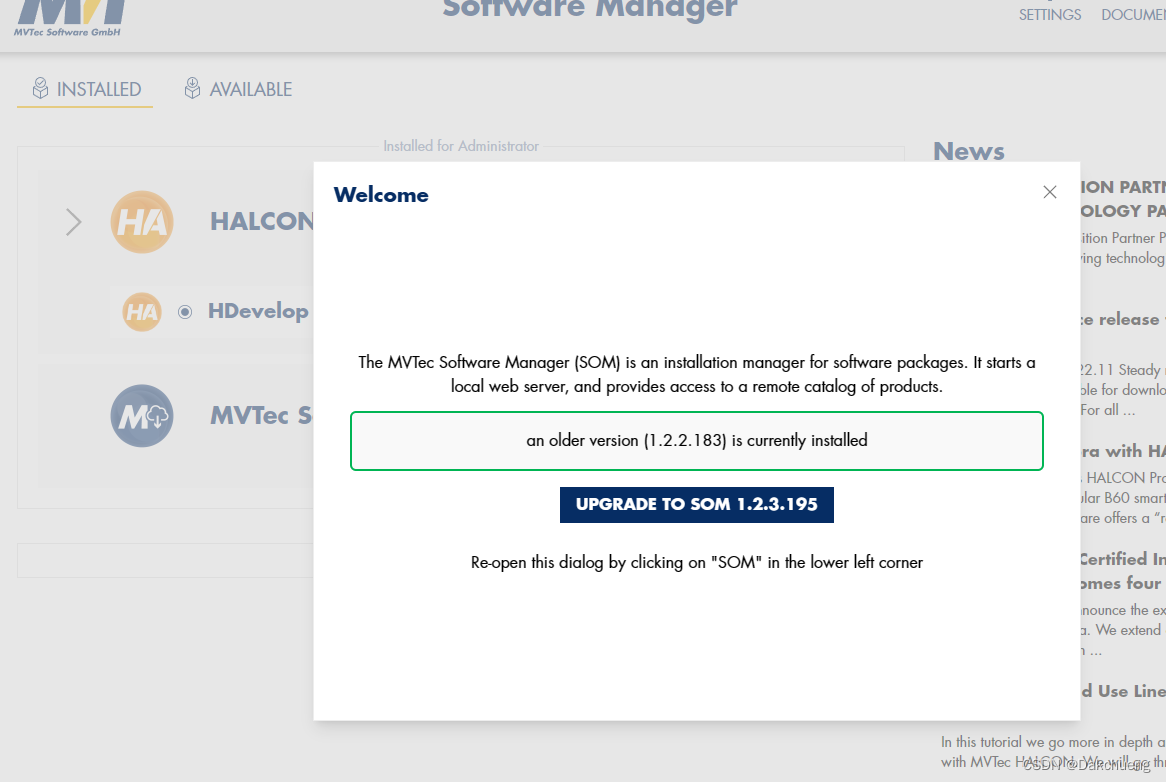The image size is (1166, 782).
Task: Click the MVTec Software GmbH logo
Action: click(71, 18)
